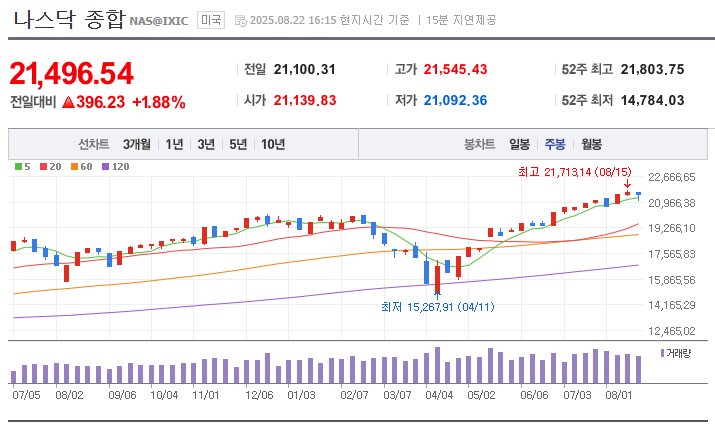Click the 12,465.02 axis value
This screenshot has width=715, height=430.
pos(672,331)
